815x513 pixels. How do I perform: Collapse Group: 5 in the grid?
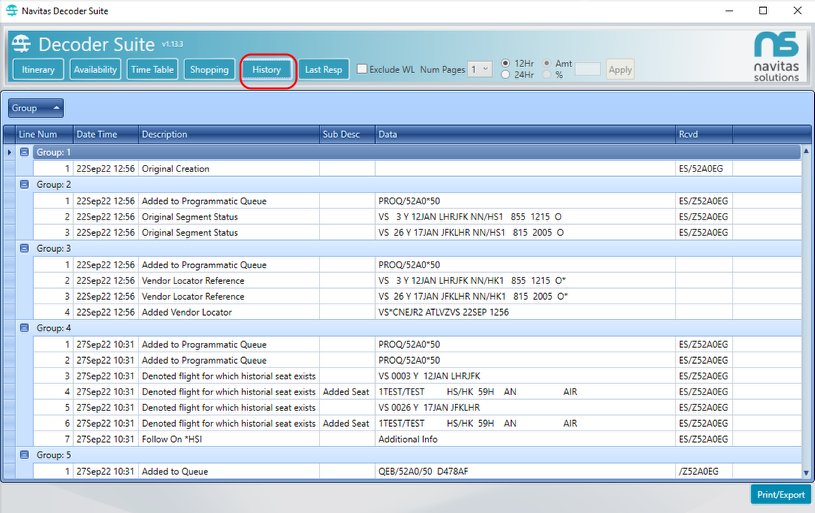24,455
